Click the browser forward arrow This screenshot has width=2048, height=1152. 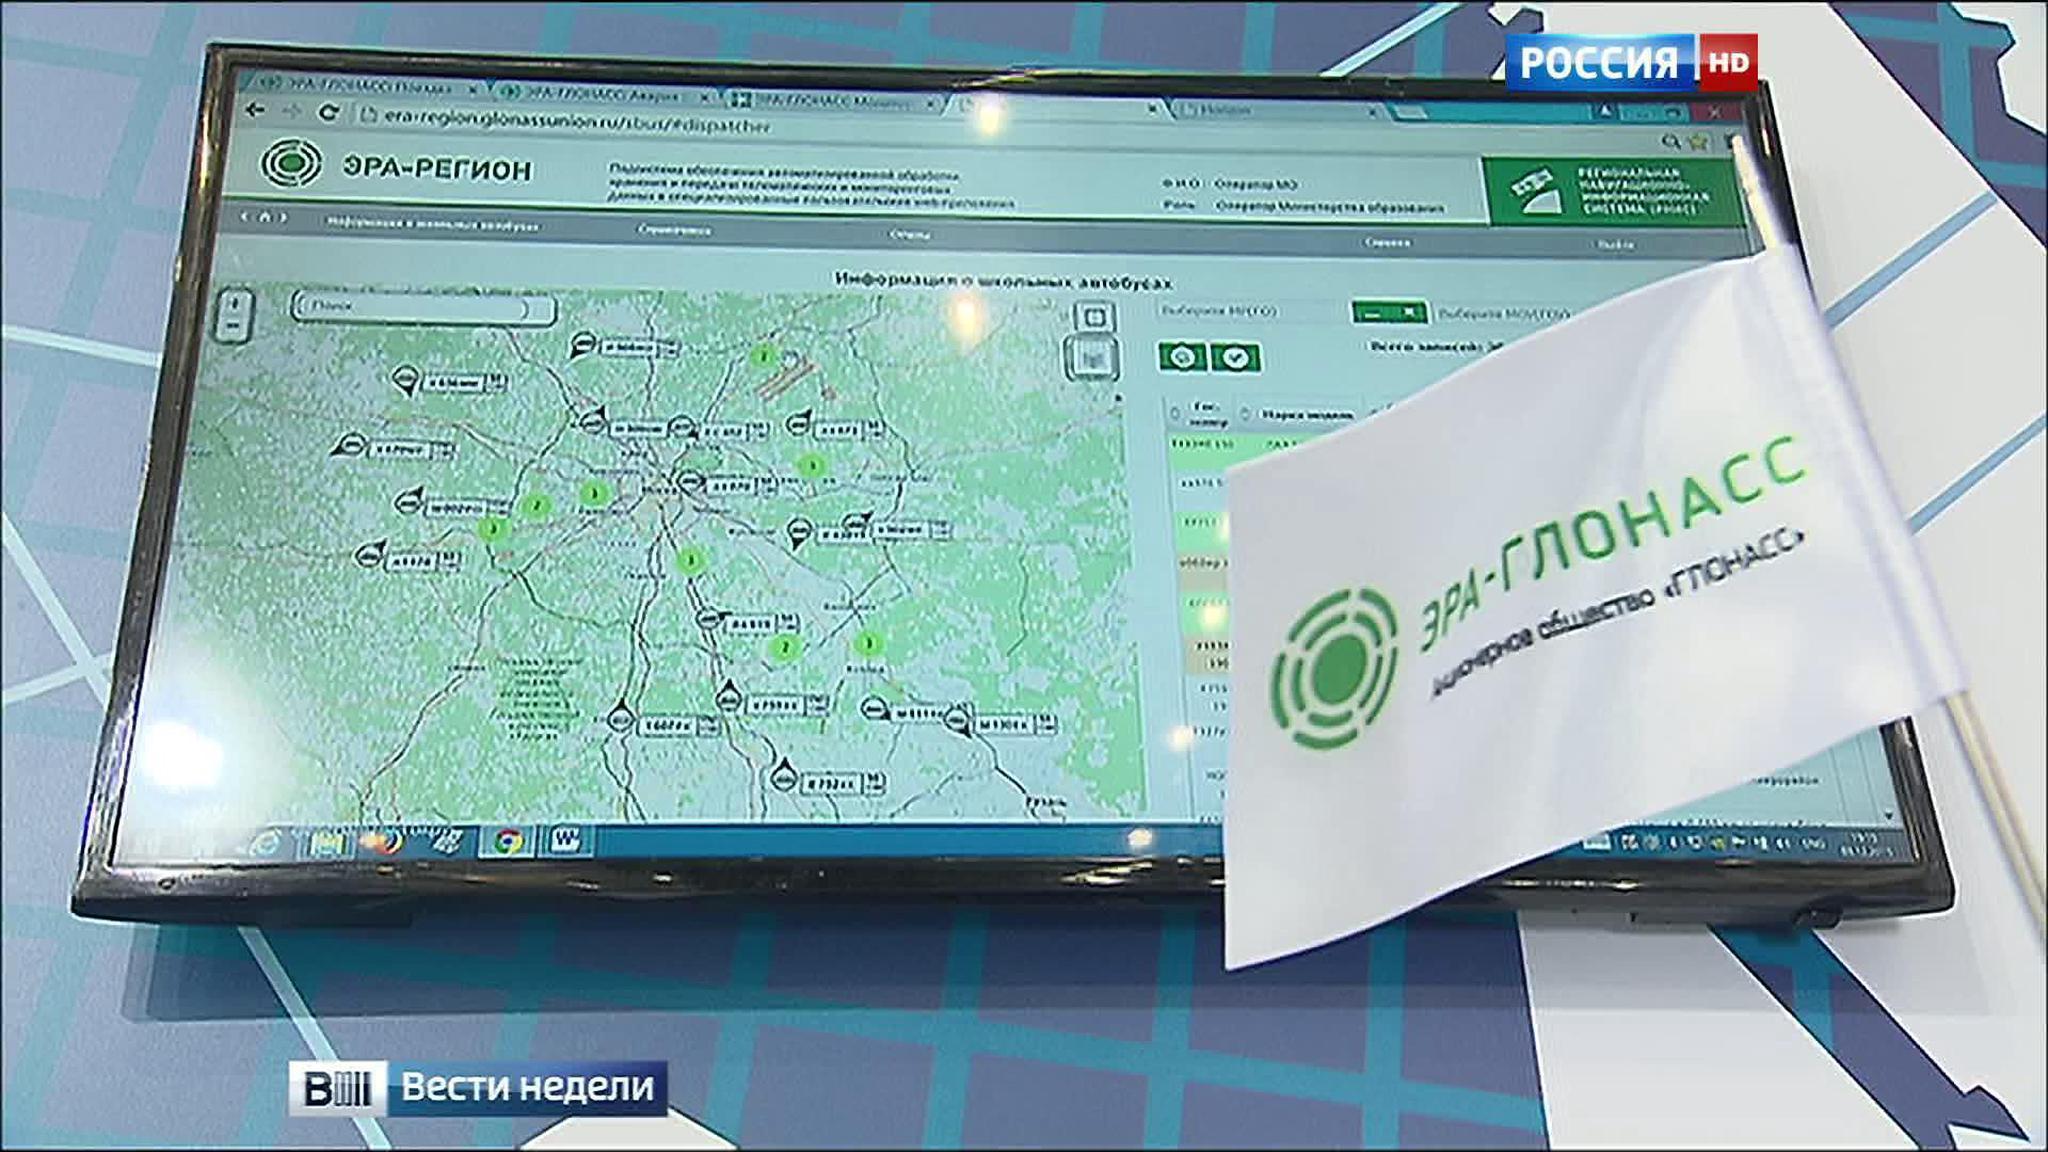tap(292, 110)
